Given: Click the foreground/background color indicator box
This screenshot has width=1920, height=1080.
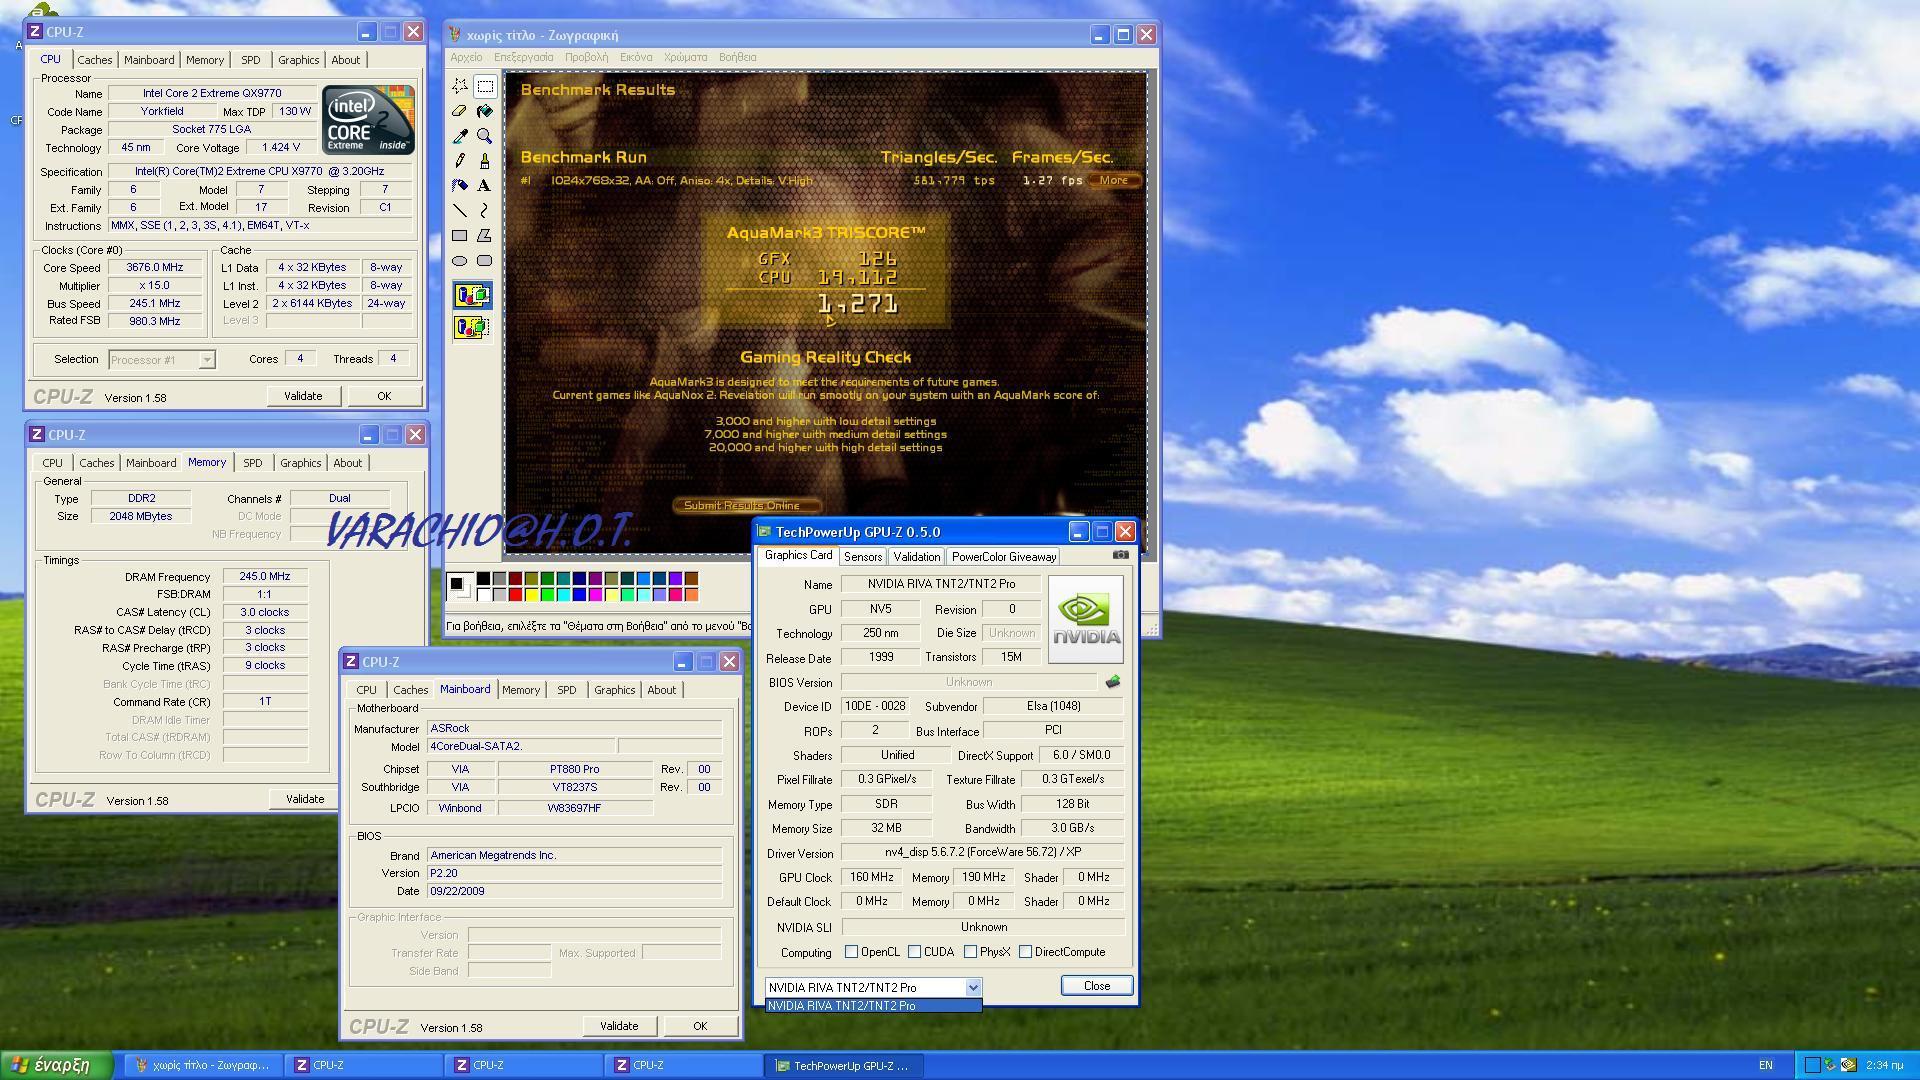Looking at the screenshot, I should point(459,586).
